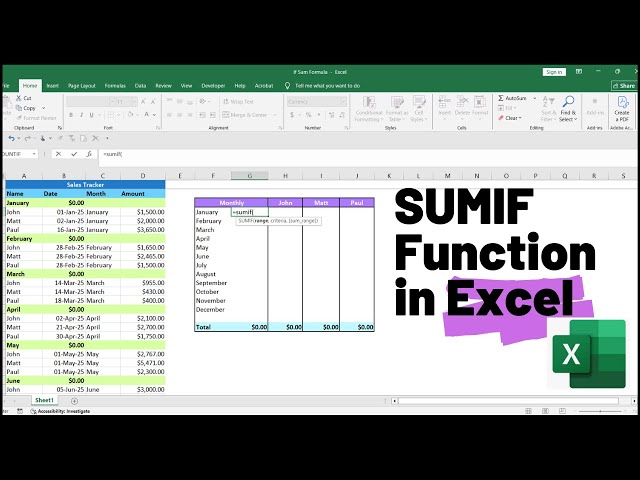Open the Currency number format dropdown

343,102
